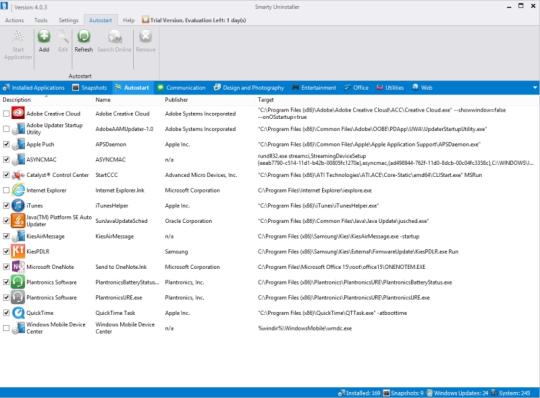Sort by the Publisher column header
Screen dimensions: 540x398
pos(176,100)
